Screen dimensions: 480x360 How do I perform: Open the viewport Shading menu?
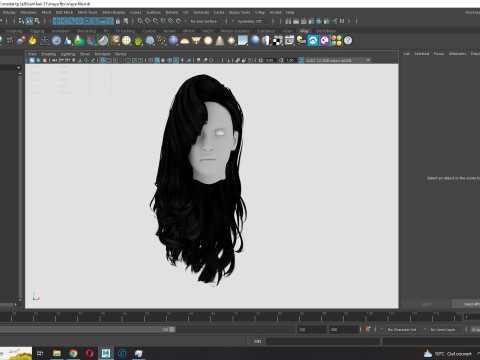click(48, 54)
